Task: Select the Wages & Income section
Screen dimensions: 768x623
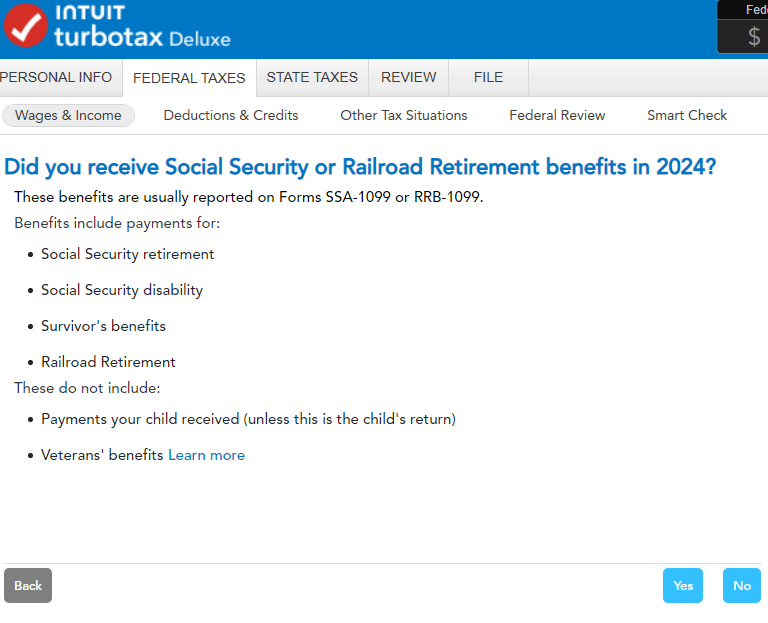Action: [x=68, y=115]
